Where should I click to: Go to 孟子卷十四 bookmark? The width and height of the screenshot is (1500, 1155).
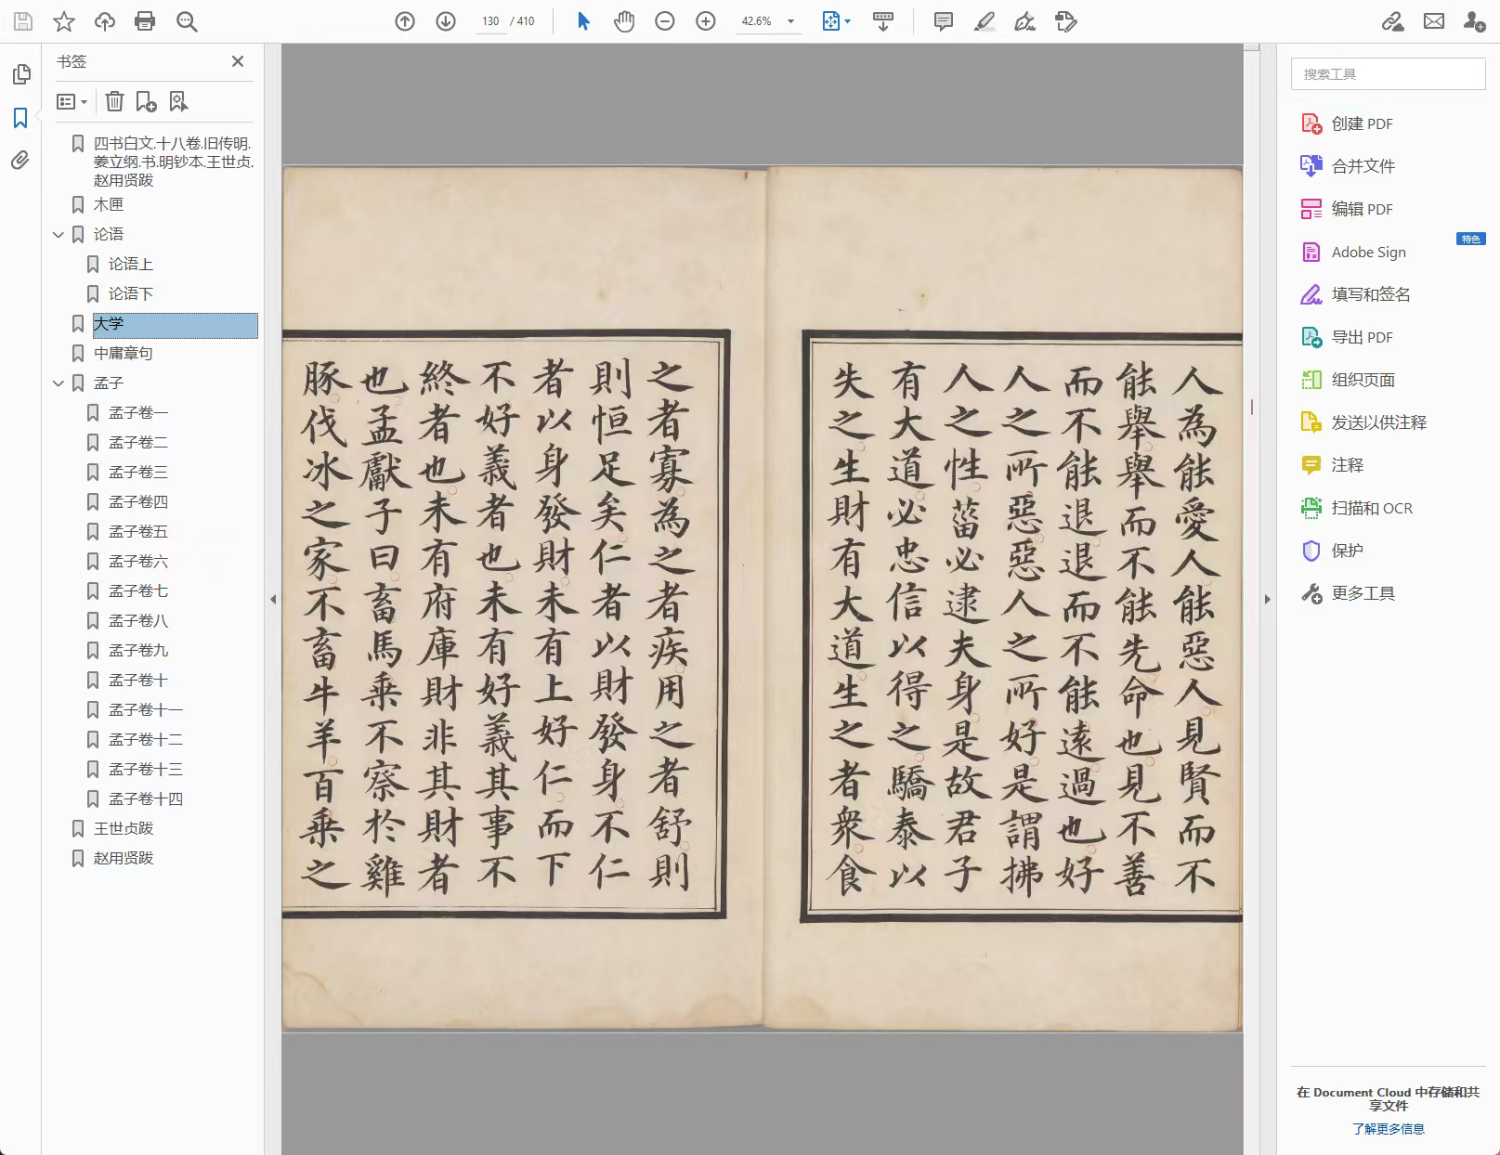[x=146, y=799]
